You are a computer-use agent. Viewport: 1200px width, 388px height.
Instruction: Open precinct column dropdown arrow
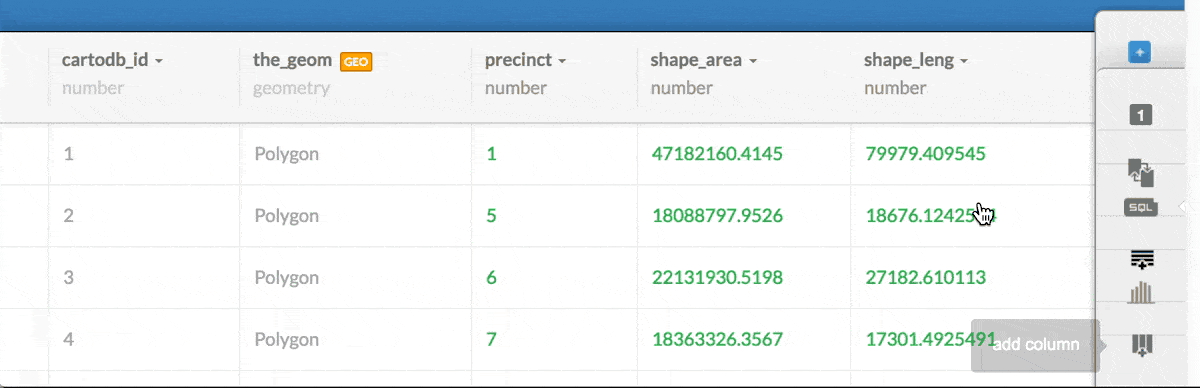(562, 61)
